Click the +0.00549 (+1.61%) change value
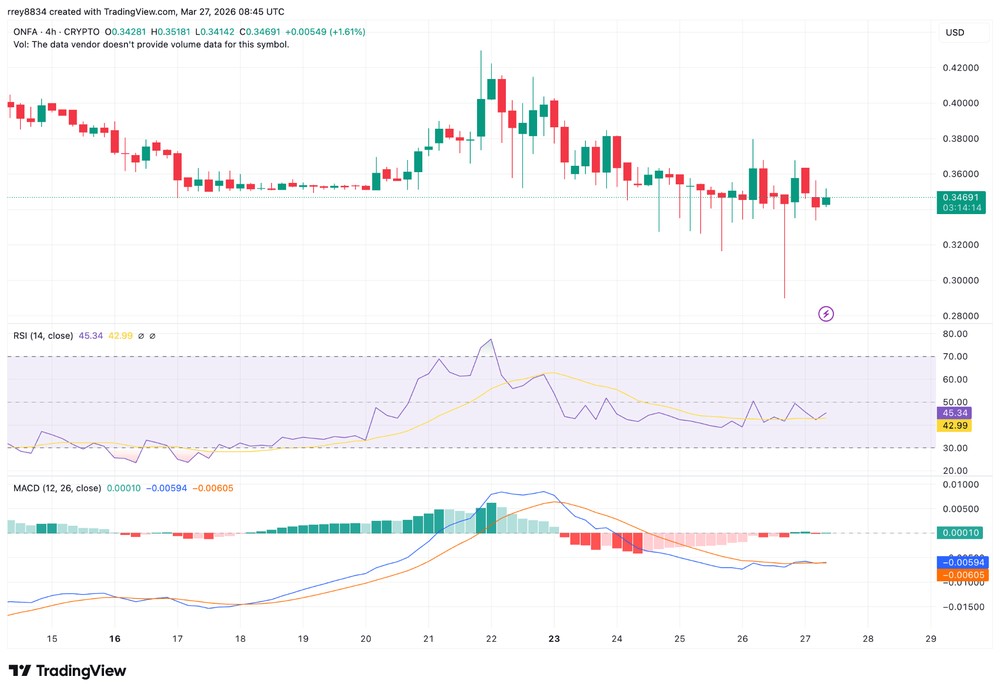The height and width of the screenshot is (693, 1000). tap(325, 32)
